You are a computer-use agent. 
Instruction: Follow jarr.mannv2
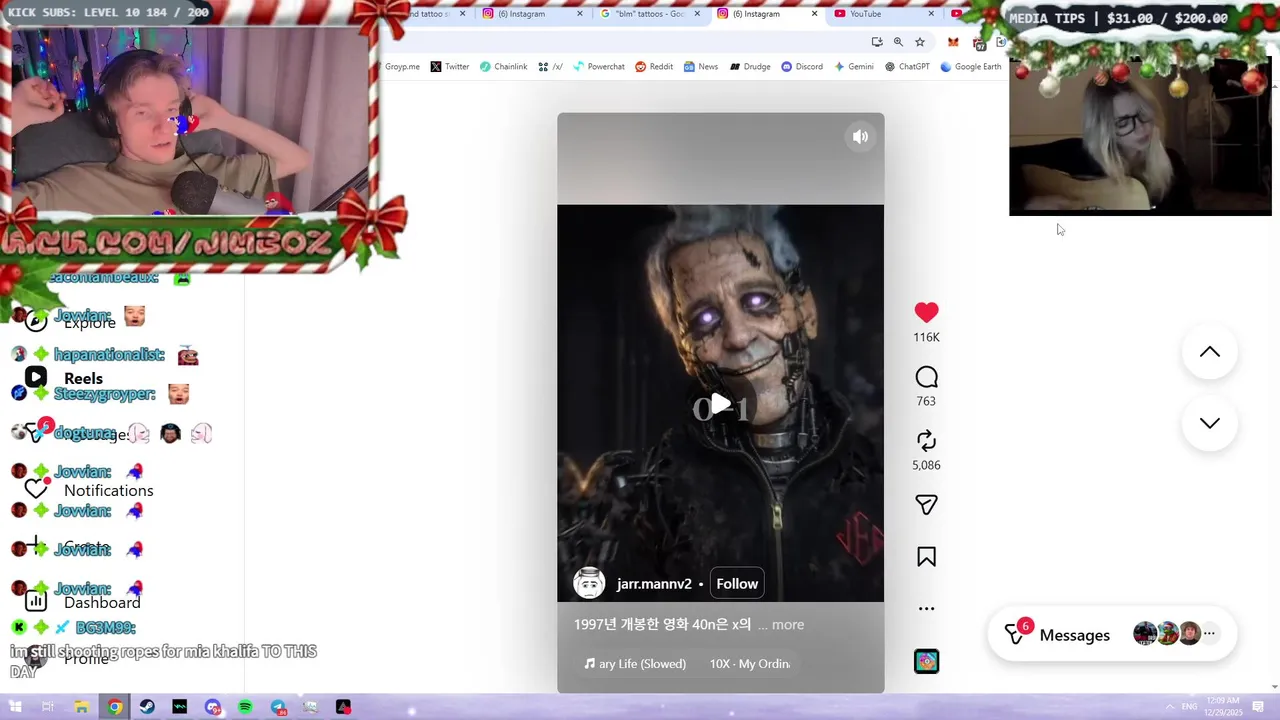pyautogui.click(x=737, y=584)
